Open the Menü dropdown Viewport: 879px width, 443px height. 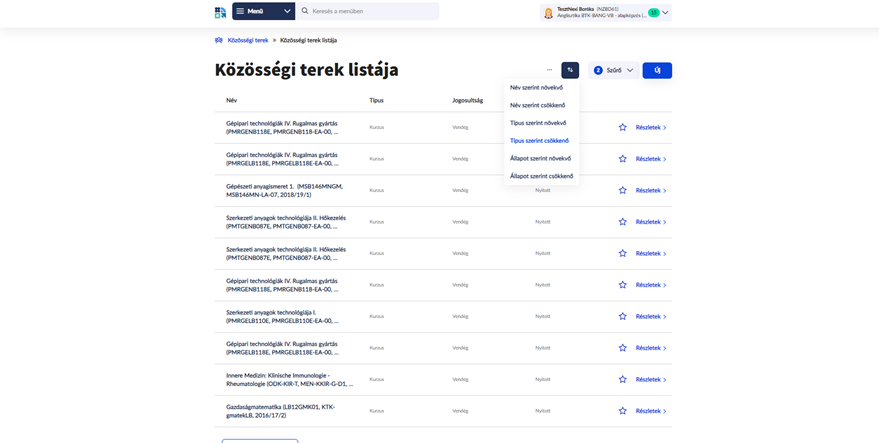coord(263,11)
